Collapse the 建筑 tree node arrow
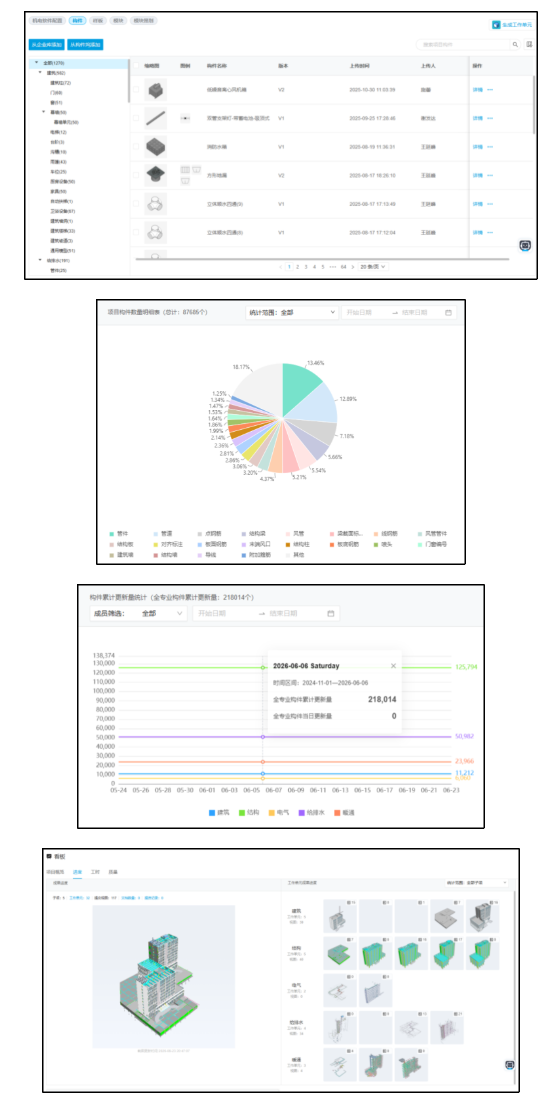 point(40,72)
